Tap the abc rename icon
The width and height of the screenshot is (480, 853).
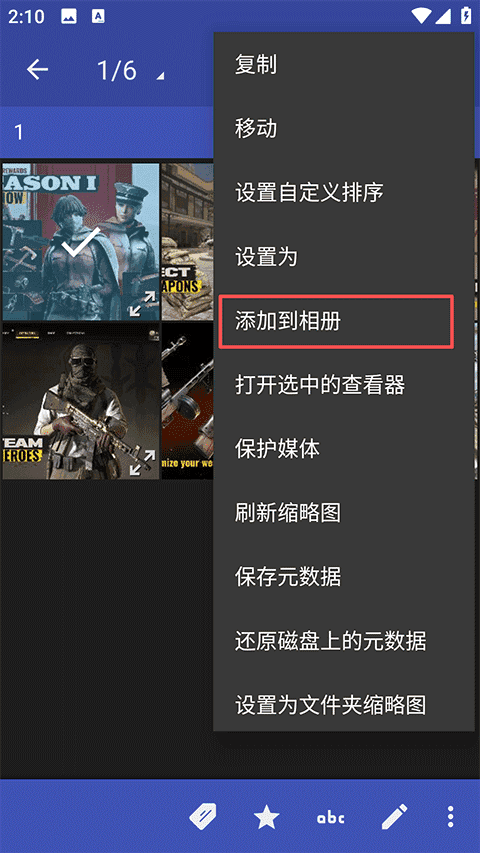click(x=331, y=817)
